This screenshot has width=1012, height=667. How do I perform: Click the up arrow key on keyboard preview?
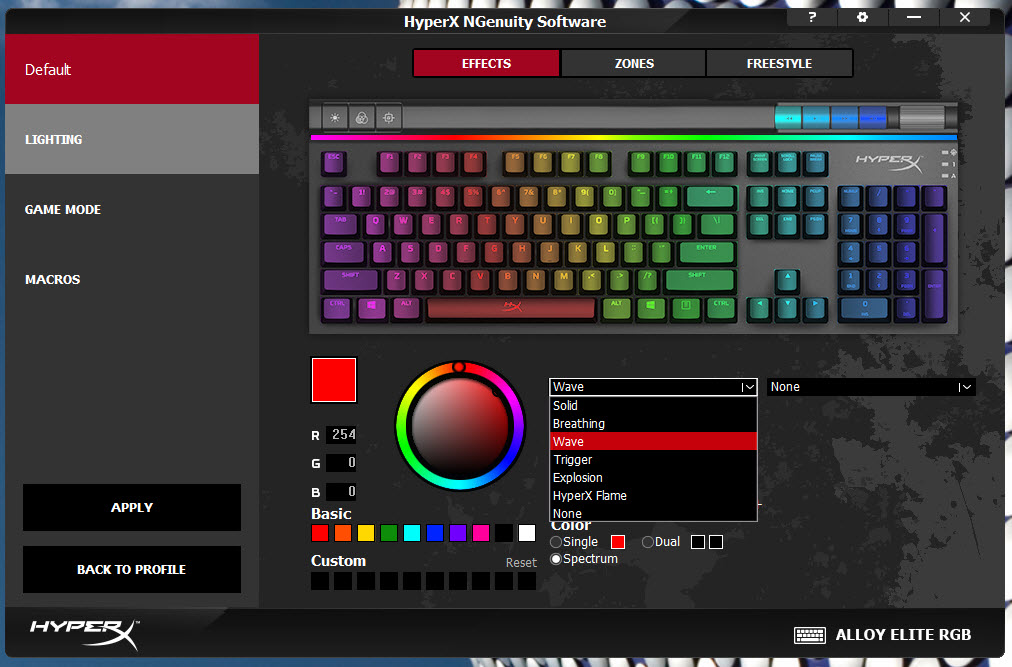(787, 280)
